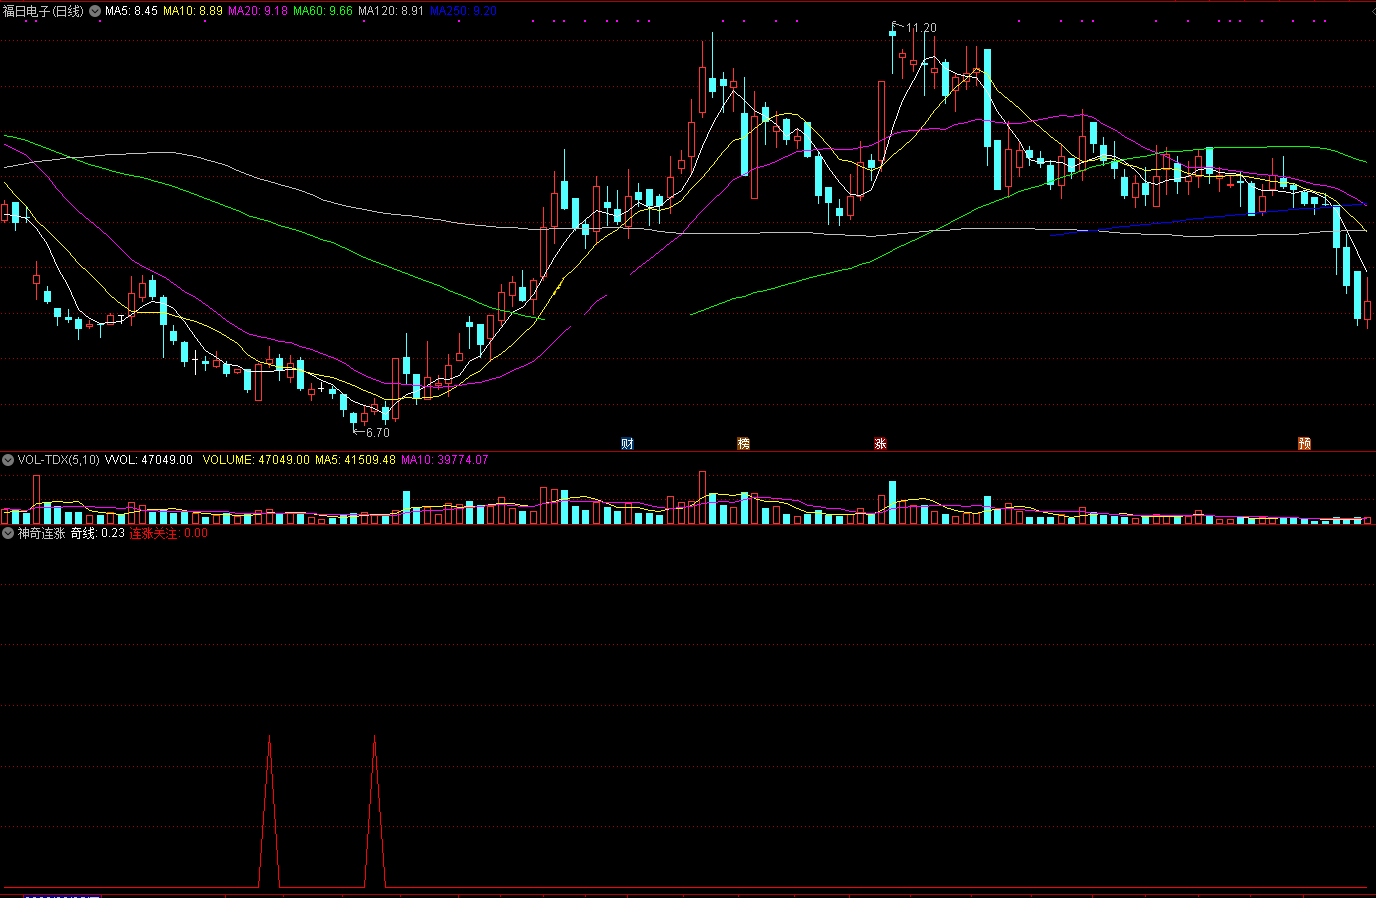Click the 6.70 low price label

pos(377,433)
